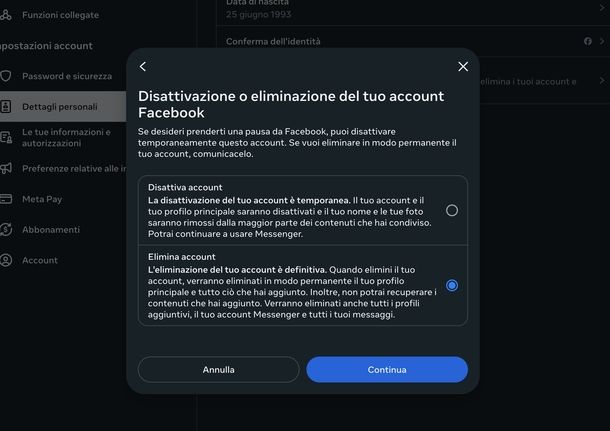The height and width of the screenshot is (431, 610).
Task: Open the Meta Pay menu item
Action: 42,199
